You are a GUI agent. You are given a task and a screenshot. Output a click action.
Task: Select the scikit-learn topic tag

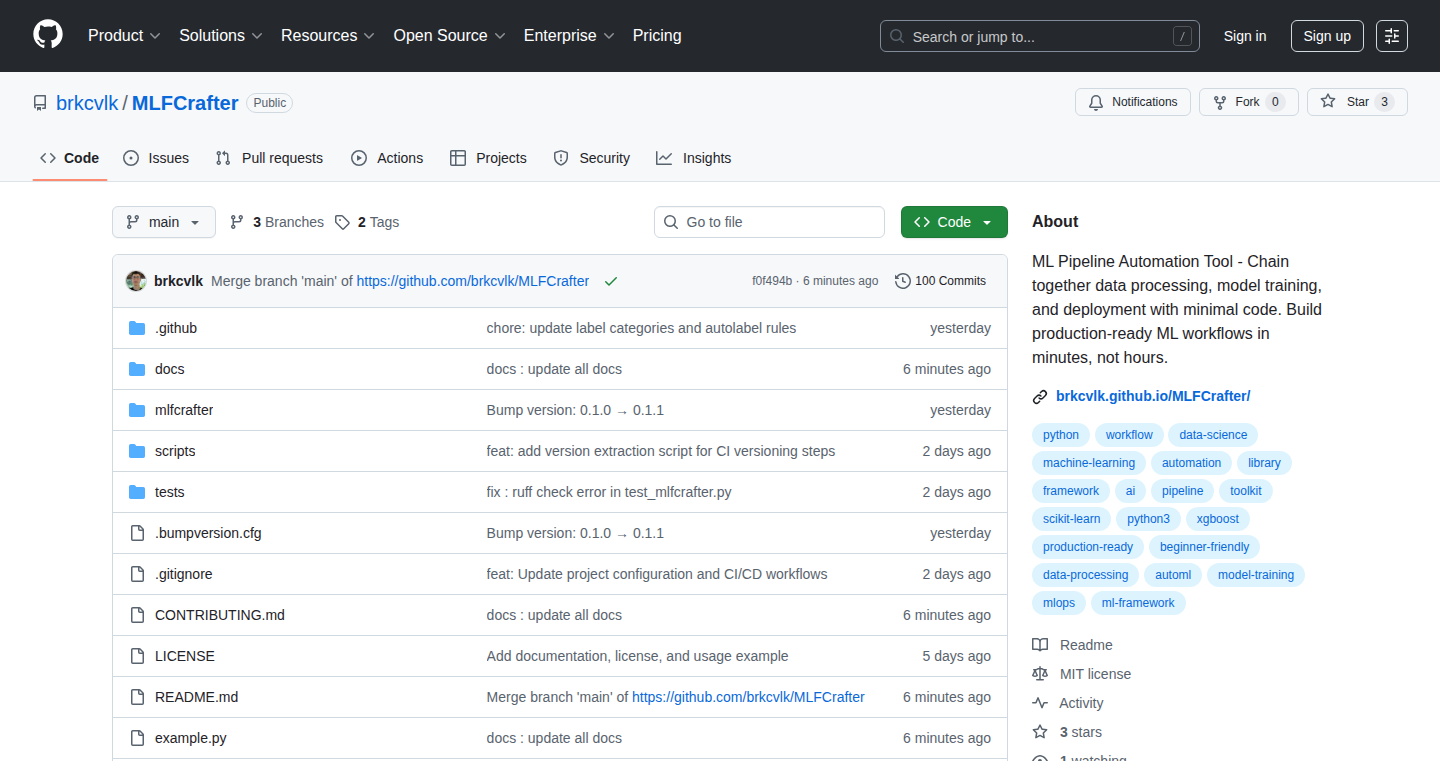click(1072, 519)
